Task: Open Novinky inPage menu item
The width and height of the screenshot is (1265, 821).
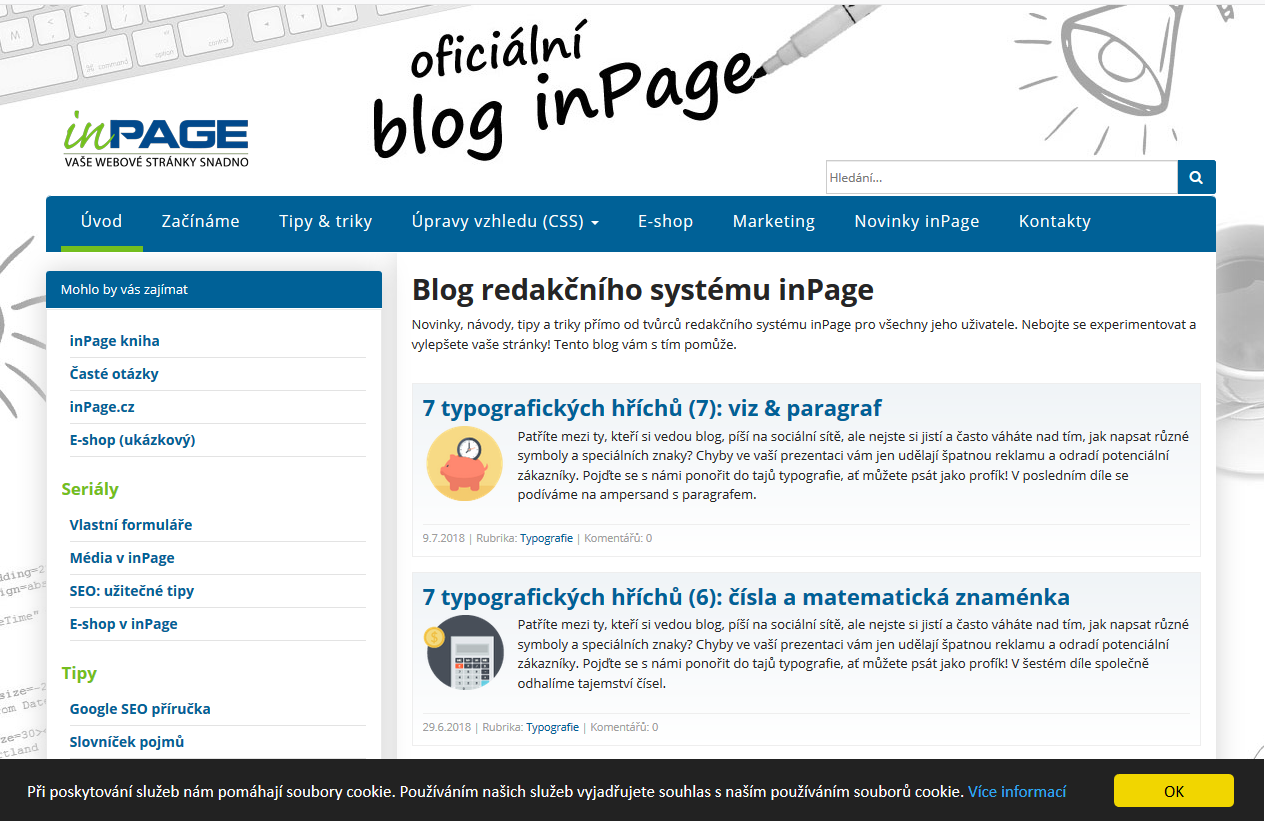Action: (916, 222)
